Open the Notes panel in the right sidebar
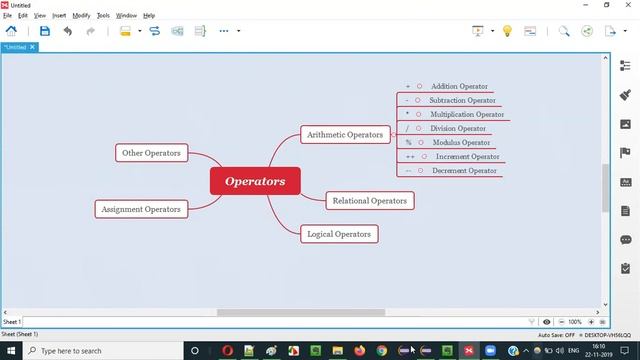This screenshot has width=640, height=360. (x=625, y=211)
